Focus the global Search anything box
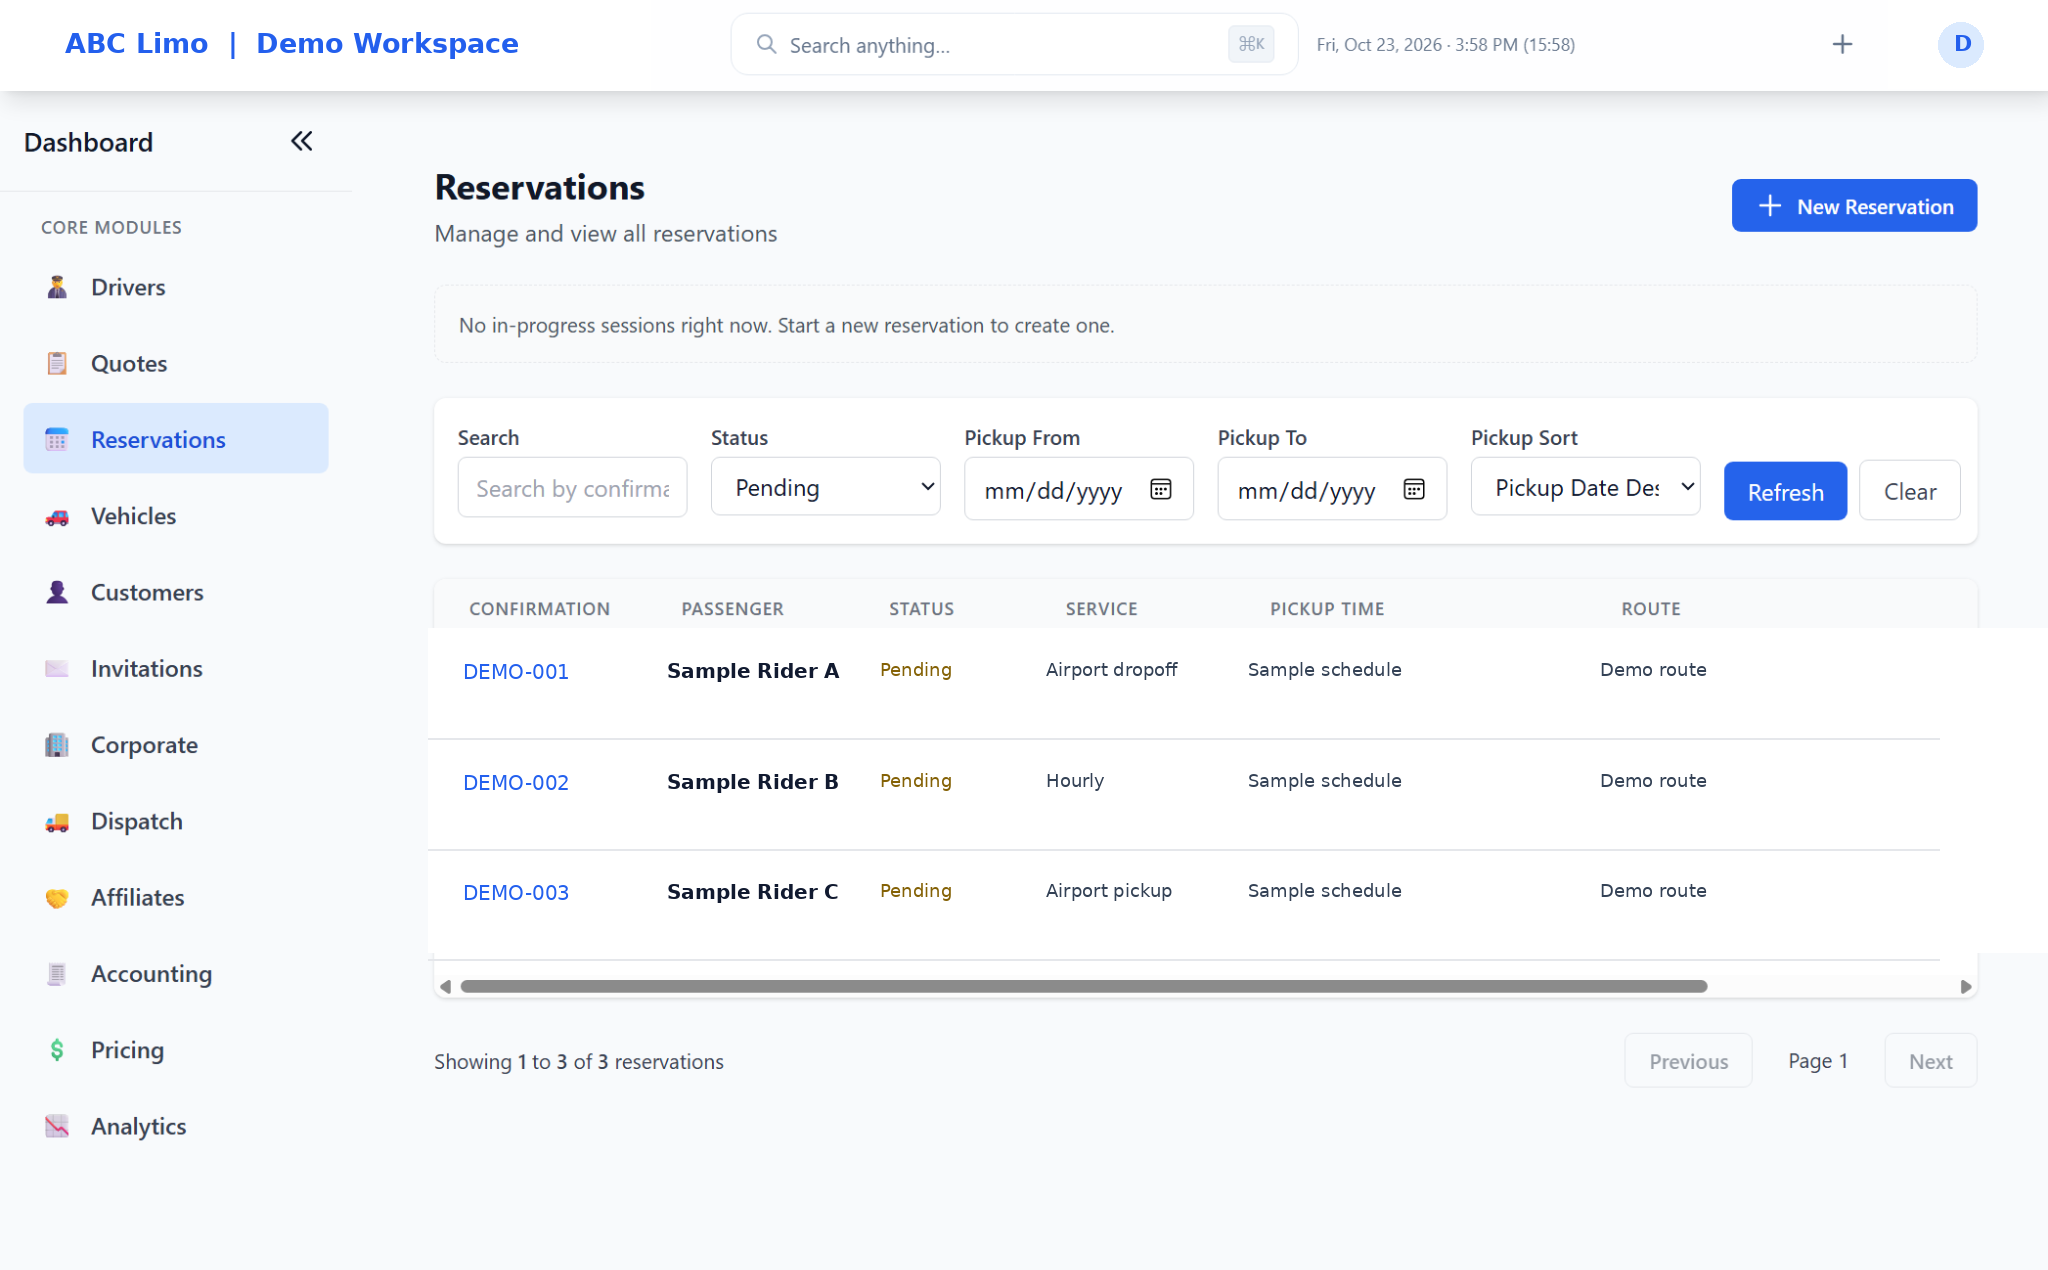Image resolution: width=2048 pixels, height=1270 pixels. tap(1014, 44)
